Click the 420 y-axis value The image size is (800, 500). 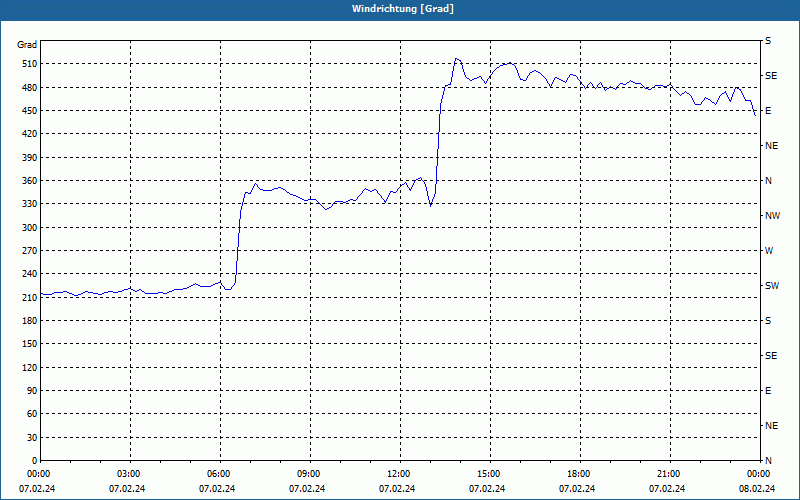pyautogui.click(x=30, y=134)
